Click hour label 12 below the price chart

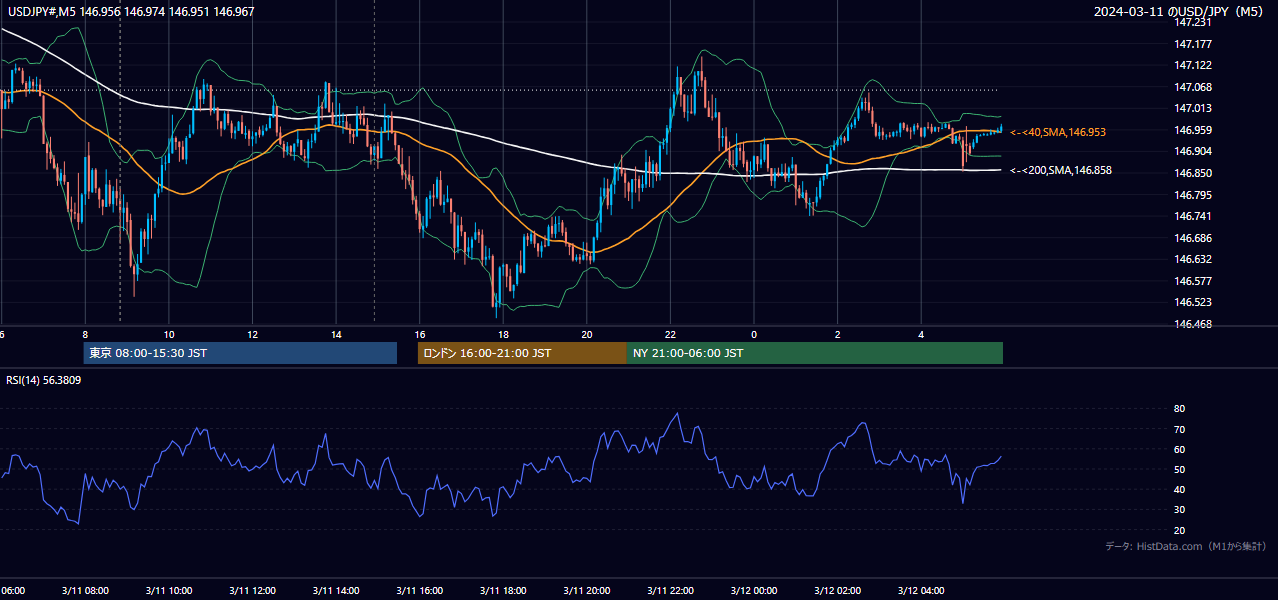[x=252, y=334]
